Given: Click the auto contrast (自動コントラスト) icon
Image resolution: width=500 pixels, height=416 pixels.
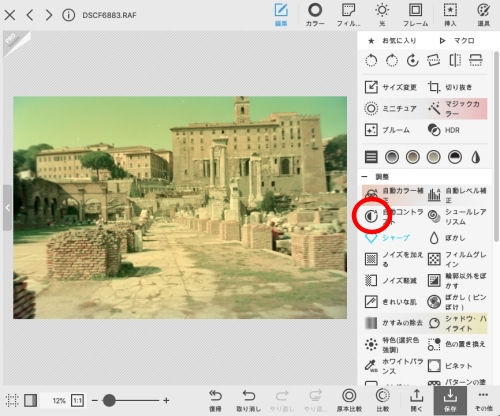Looking at the screenshot, I should click(x=371, y=216).
